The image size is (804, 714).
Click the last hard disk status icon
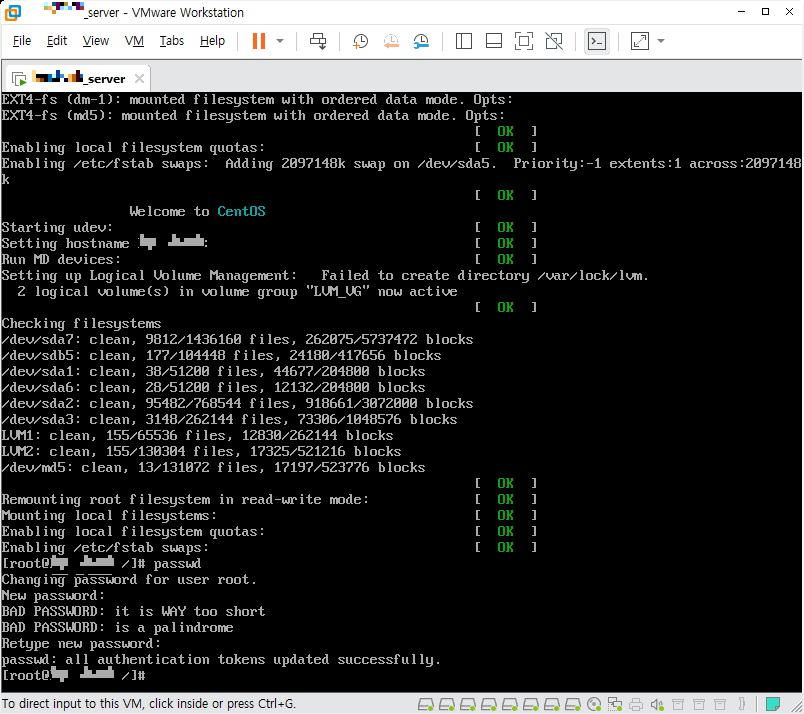point(573,704)
